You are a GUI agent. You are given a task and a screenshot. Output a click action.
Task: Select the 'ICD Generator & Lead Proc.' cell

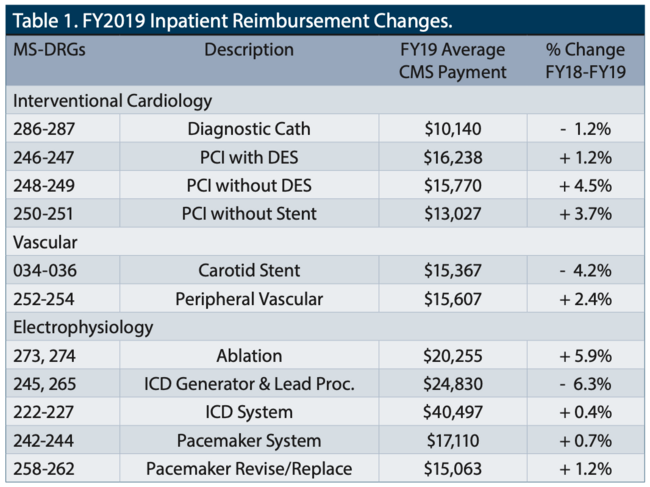click(249, 384)
